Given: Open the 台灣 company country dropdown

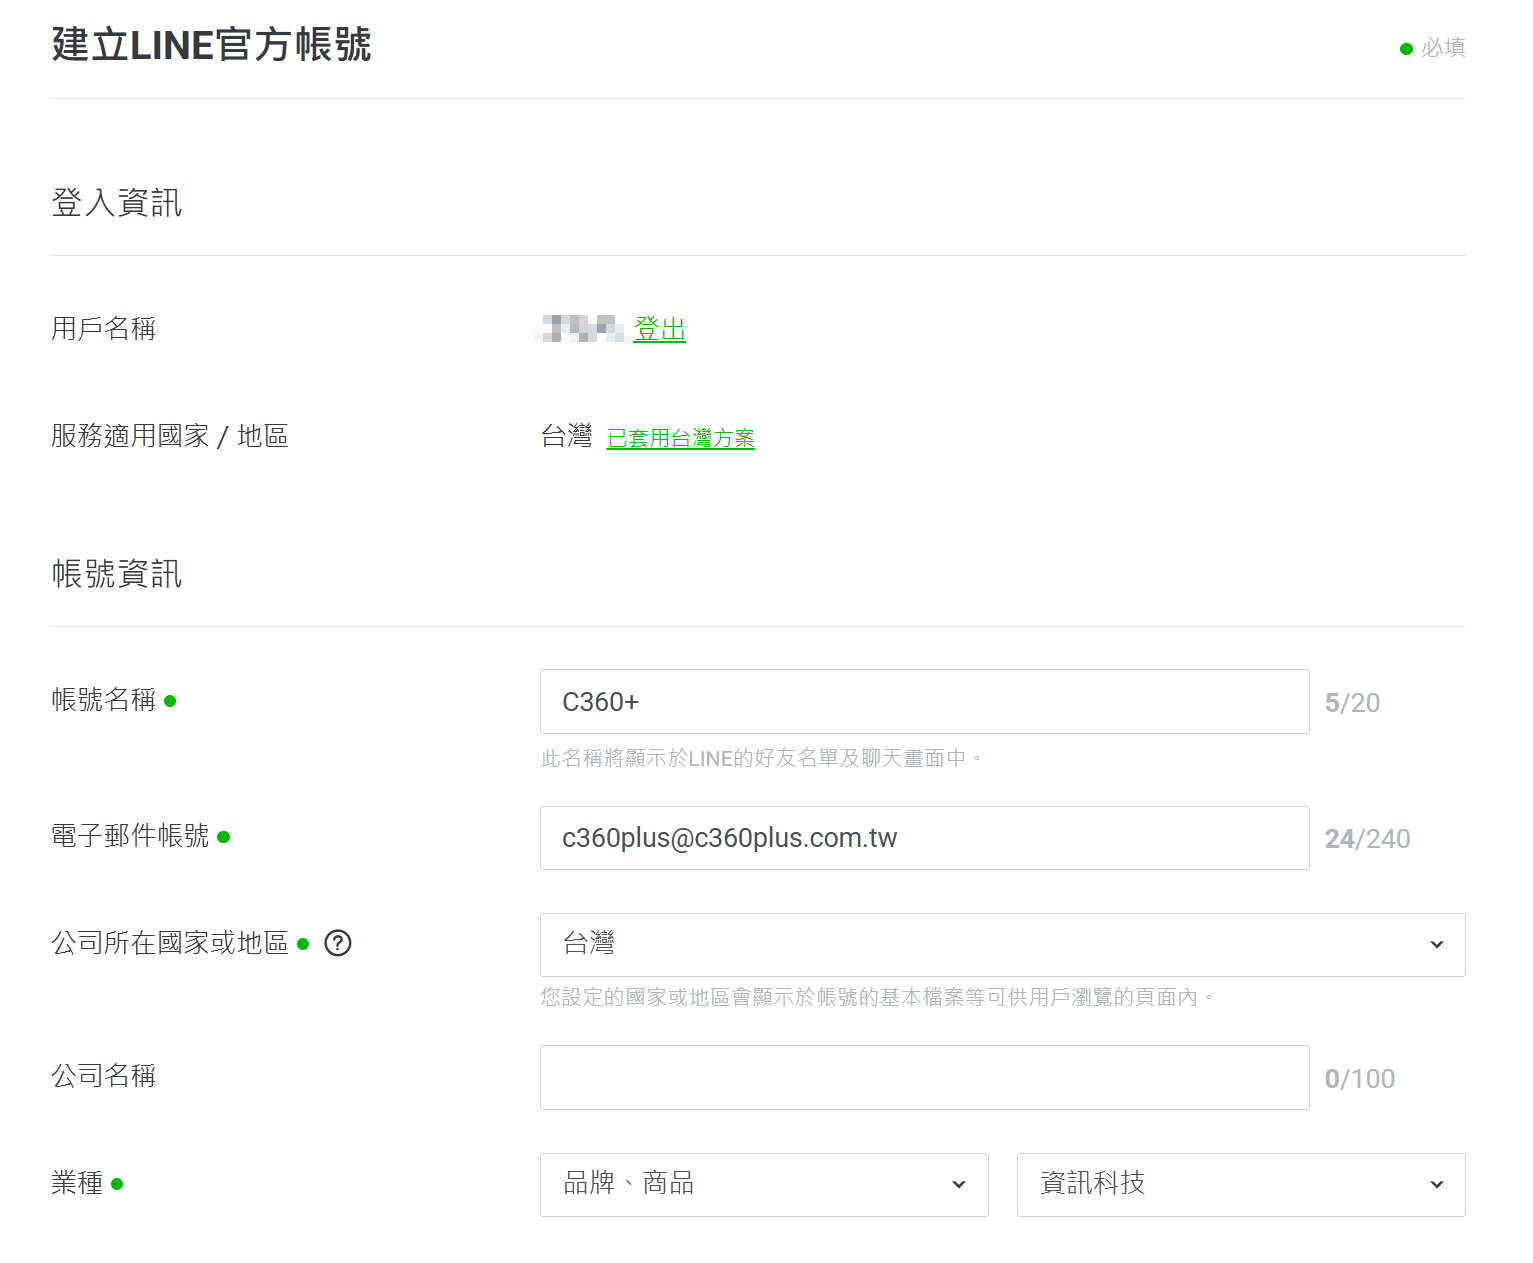Looking at the screenshot, I should pos(1002,945).
